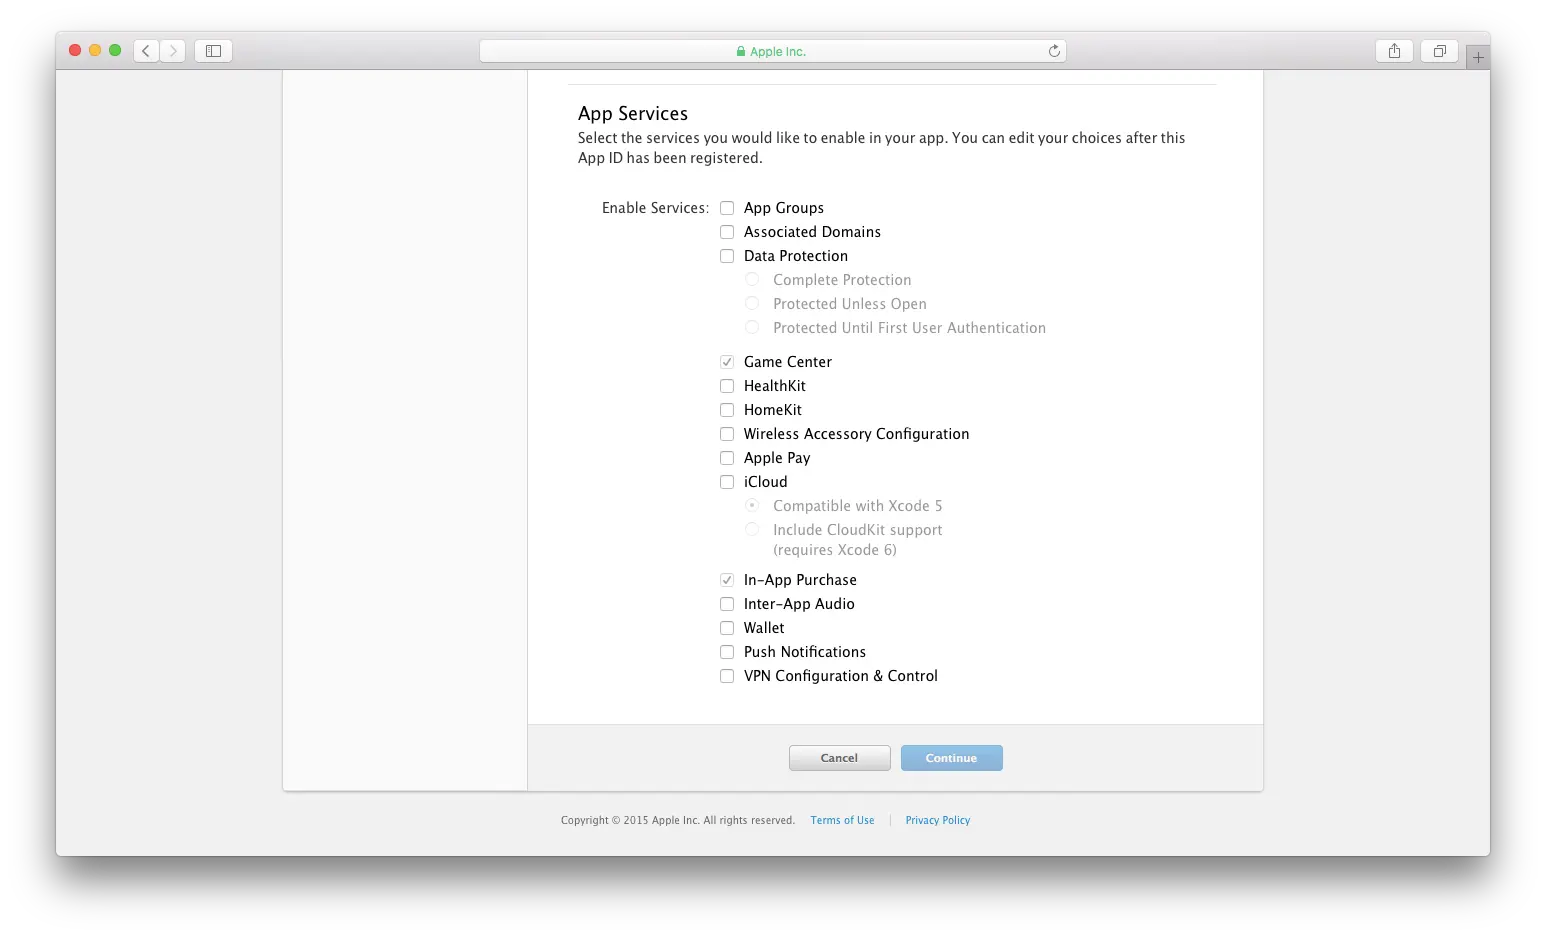
Task: Select Compatible with Xcode 5 radio
Action: point(752,505)
